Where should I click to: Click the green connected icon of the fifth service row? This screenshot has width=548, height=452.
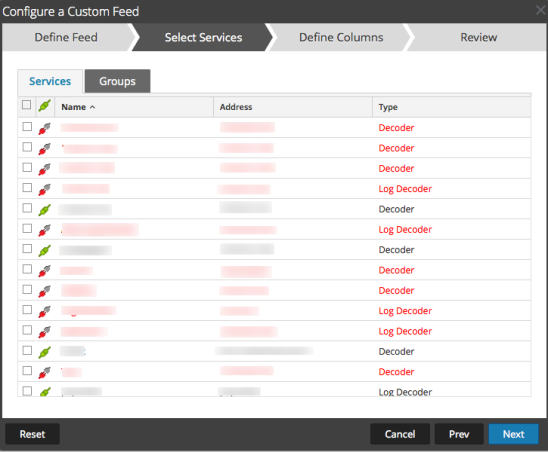point(44,210)
